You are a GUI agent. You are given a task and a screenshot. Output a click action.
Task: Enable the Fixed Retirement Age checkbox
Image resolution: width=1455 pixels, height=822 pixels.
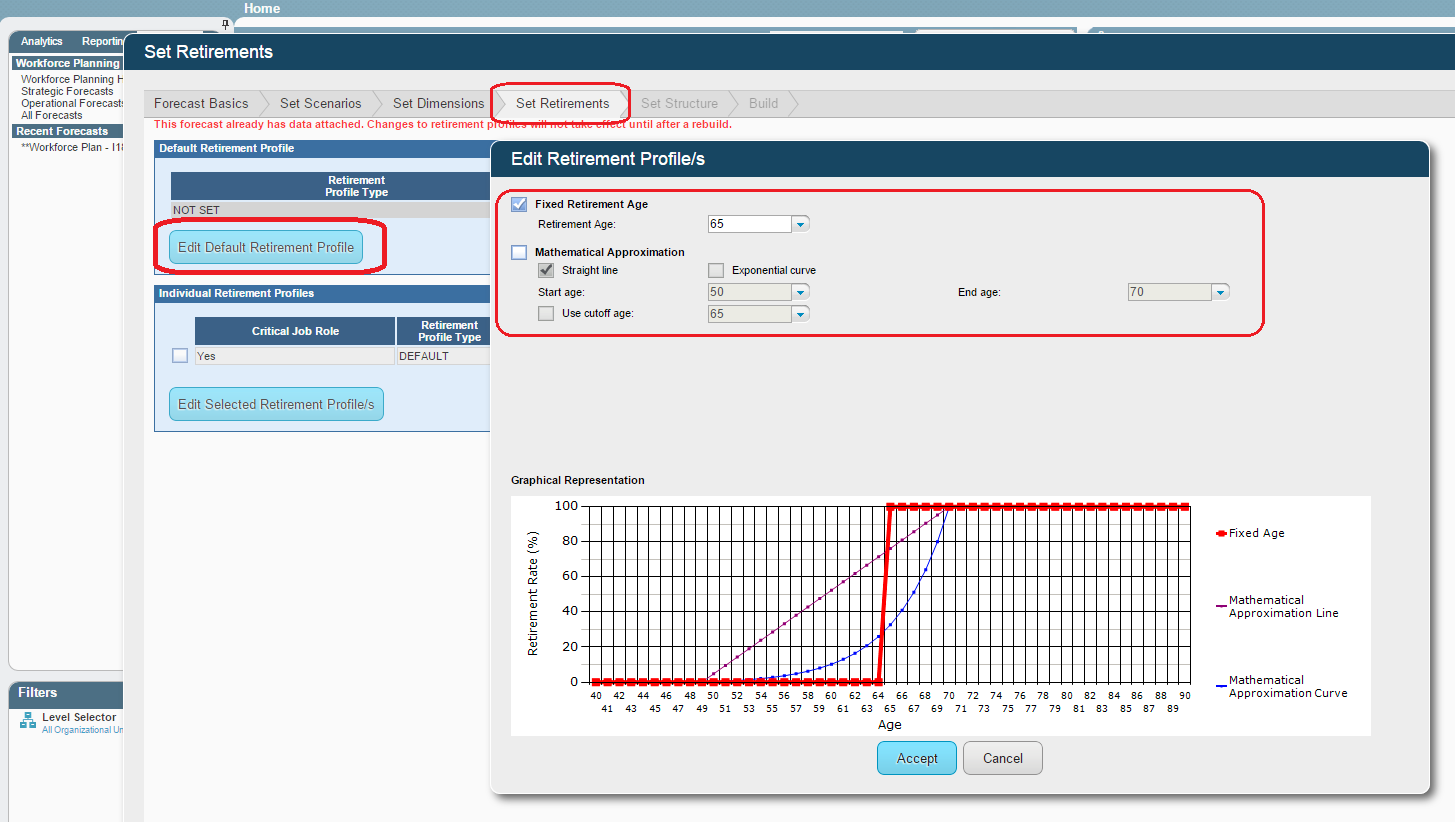click(x=519, y=204)
